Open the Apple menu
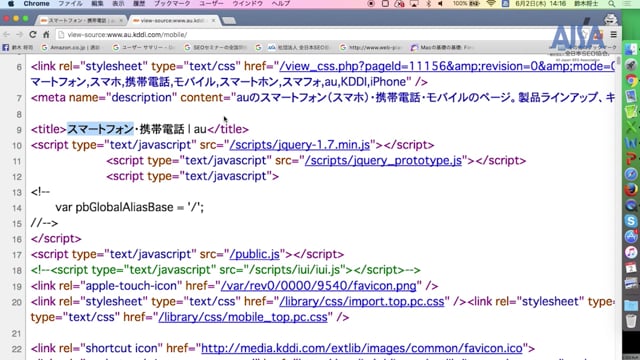 click(x=11, y=4)
